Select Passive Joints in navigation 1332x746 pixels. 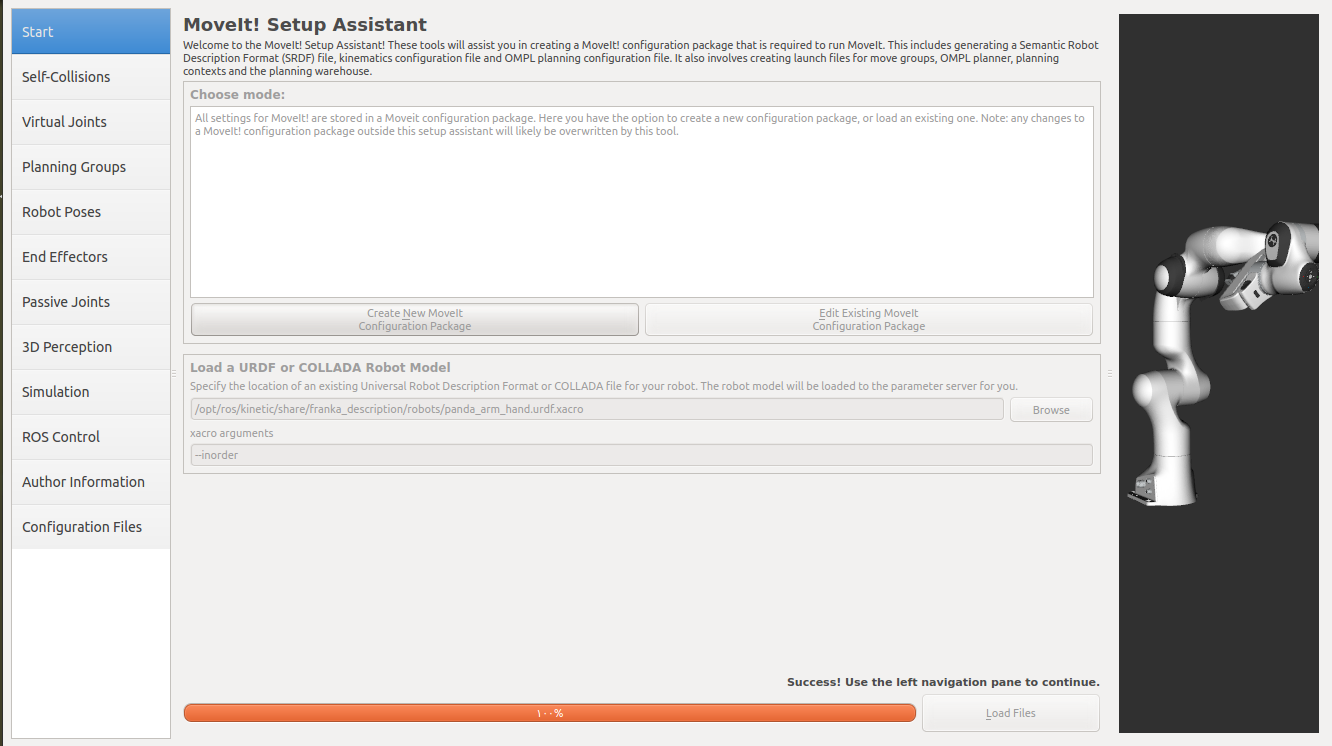[x=91, y=302]
